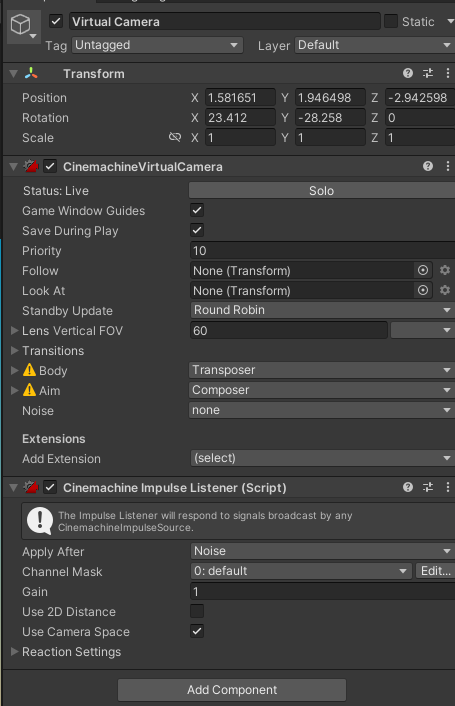Disable Cinemachine Impulse Listener component checkbox

[x=50, y=487]
